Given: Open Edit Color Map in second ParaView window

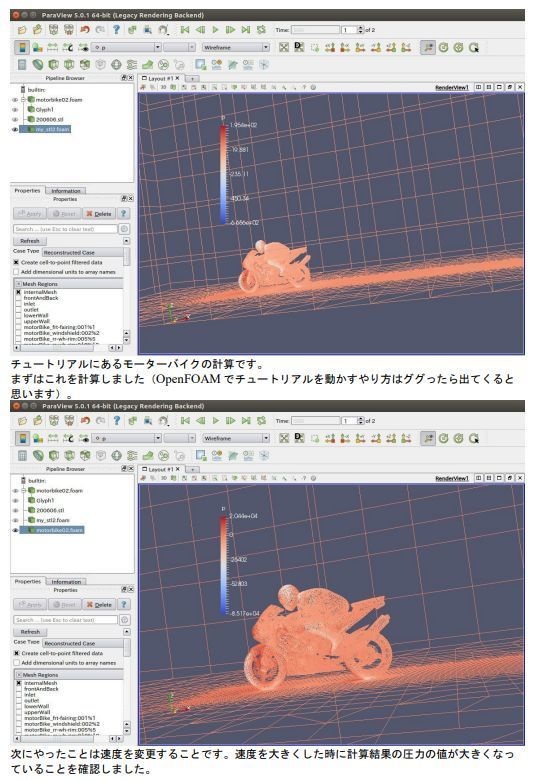Looking at the screenshot, I should coord(38,438).
